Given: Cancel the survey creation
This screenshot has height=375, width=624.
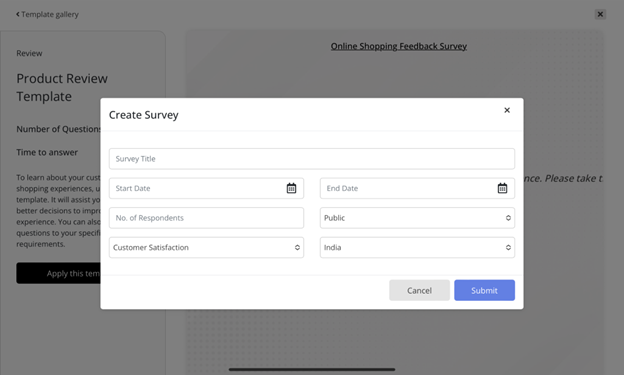Looking at the screenshot, I should 419,290.
